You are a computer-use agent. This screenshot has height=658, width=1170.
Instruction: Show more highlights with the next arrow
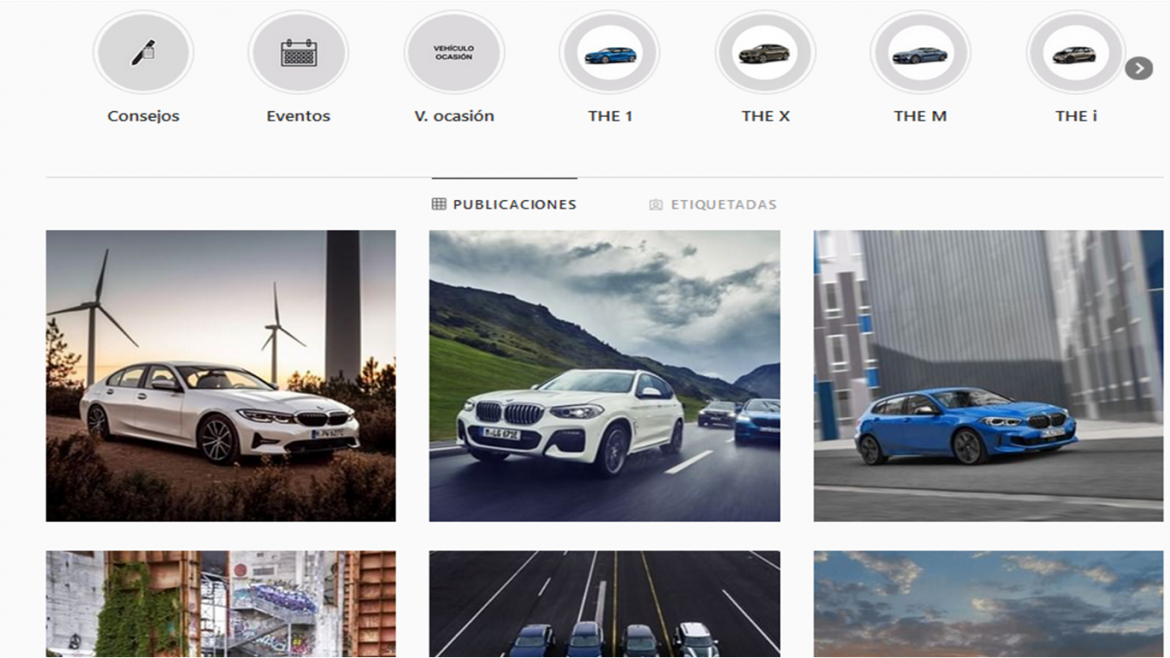click(x=1138, y=68)
